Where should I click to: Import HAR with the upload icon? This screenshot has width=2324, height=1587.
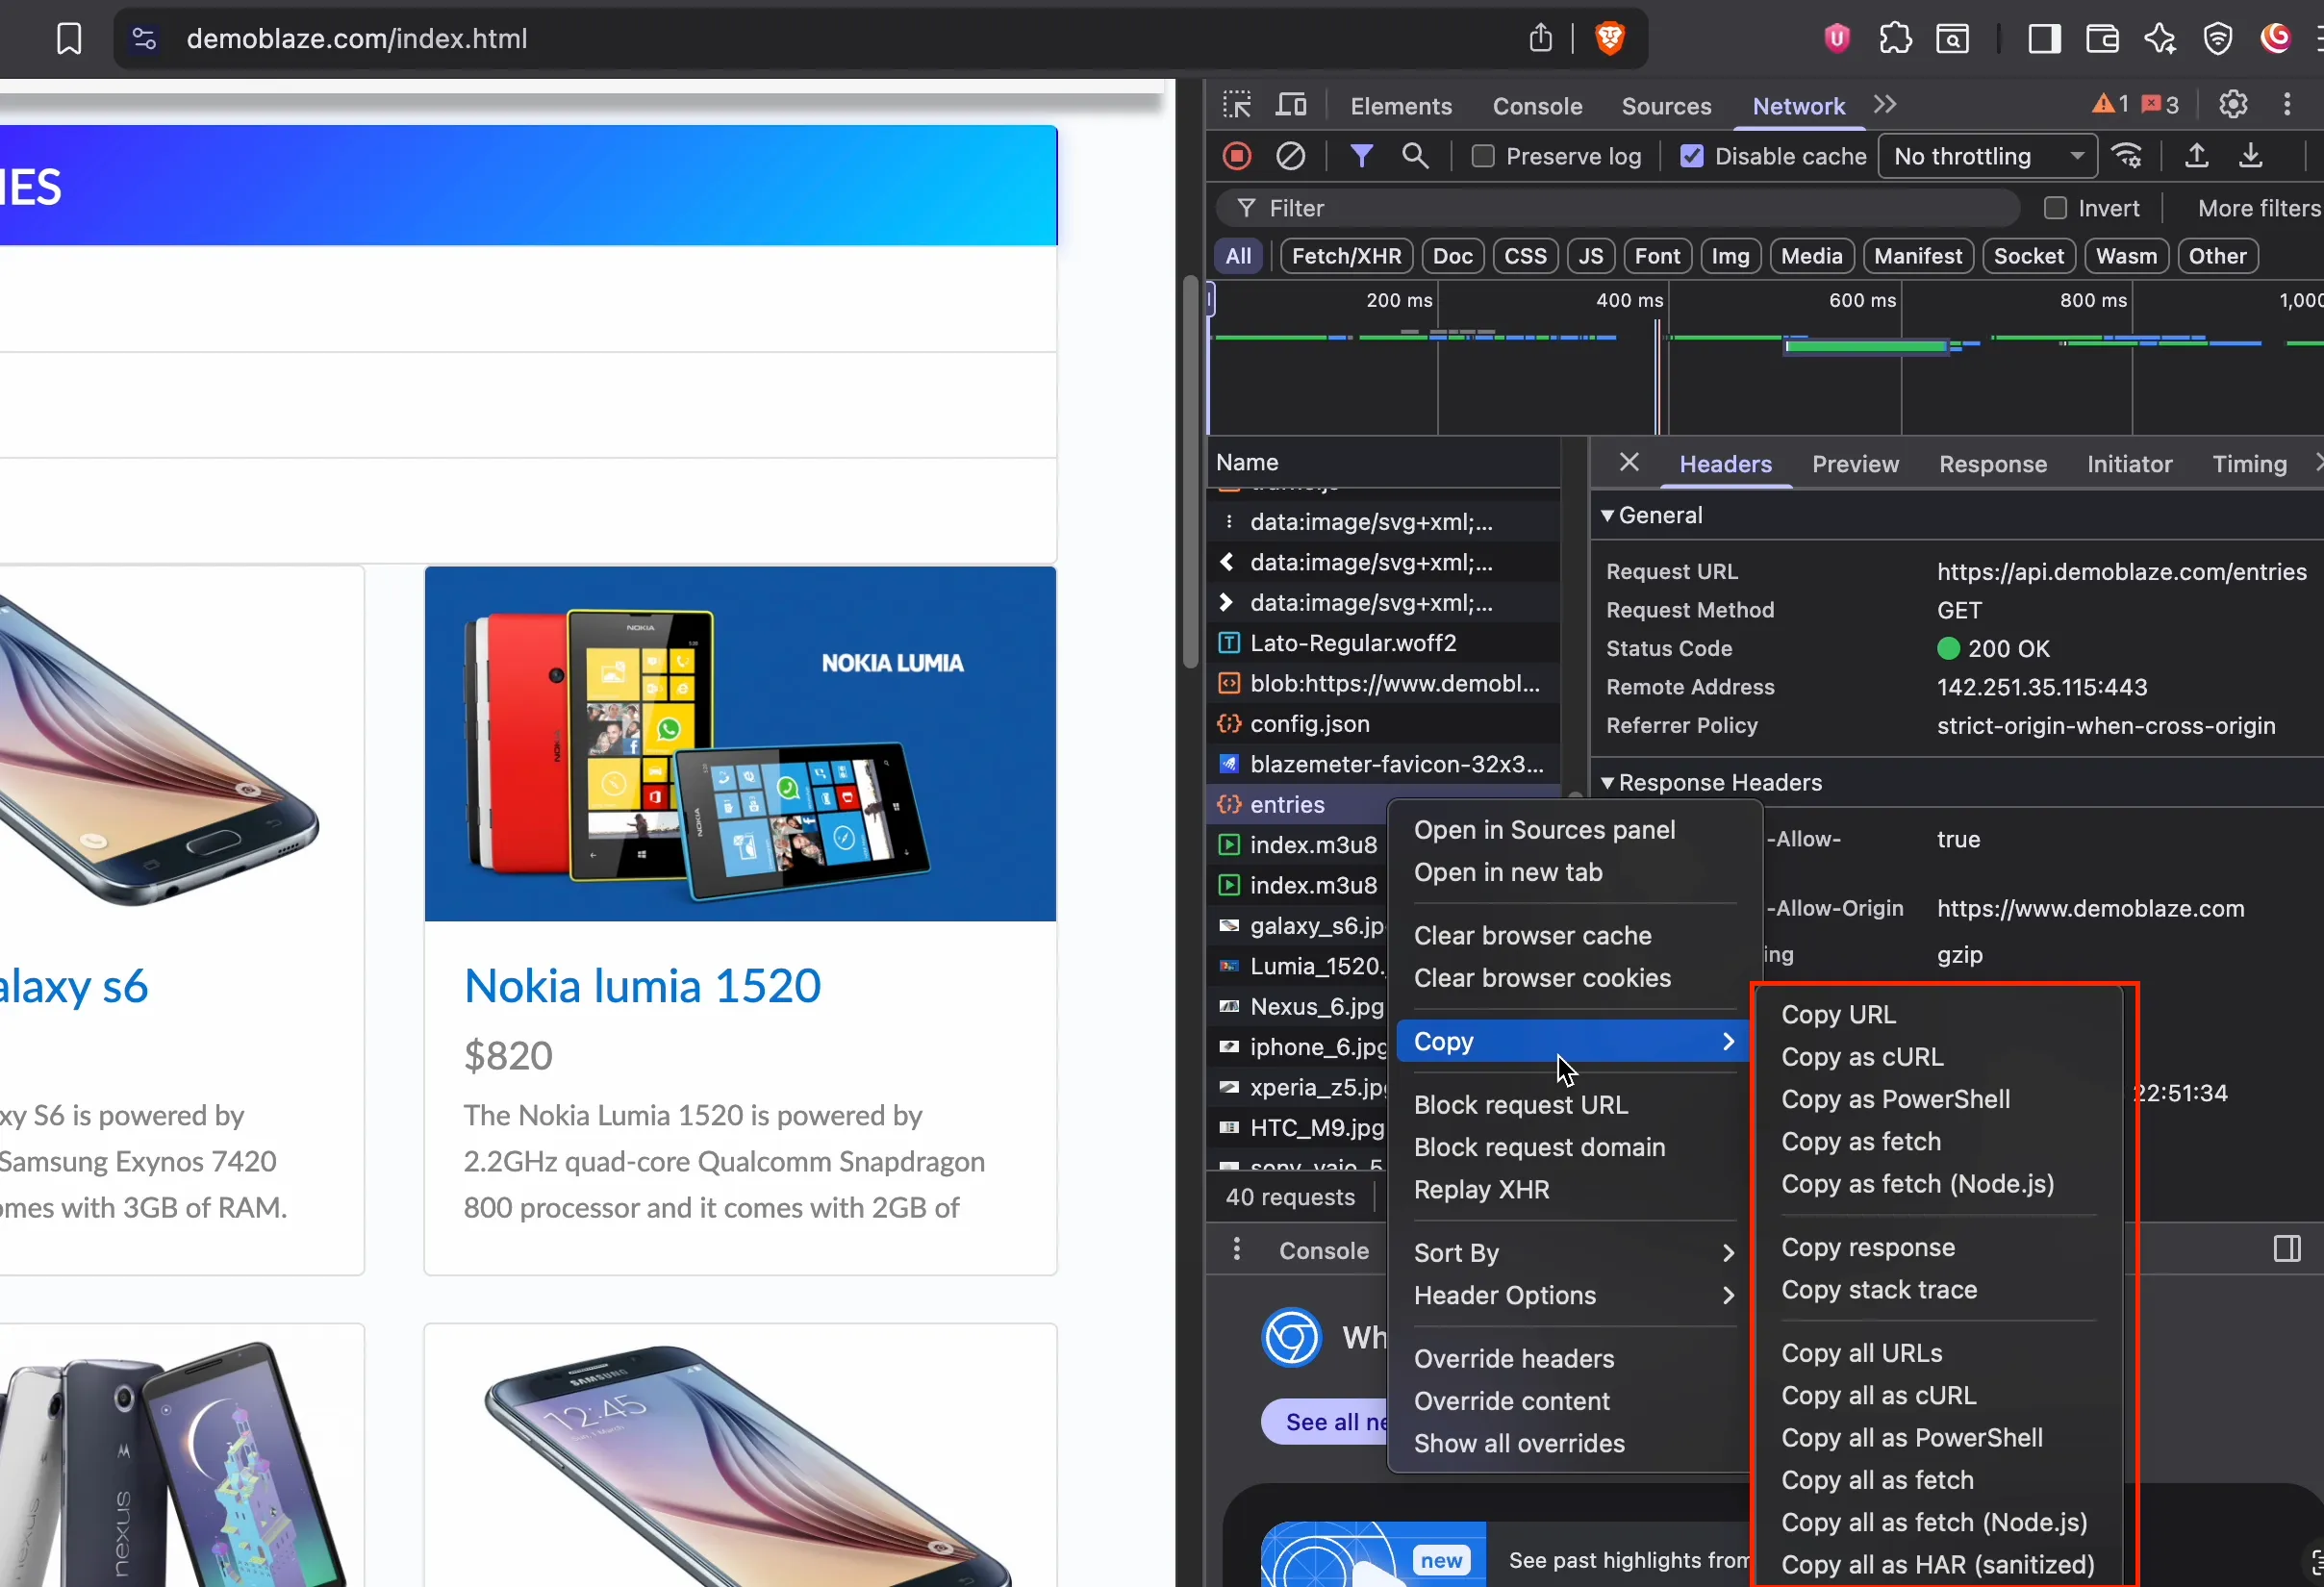click(x=2196, y=156)
